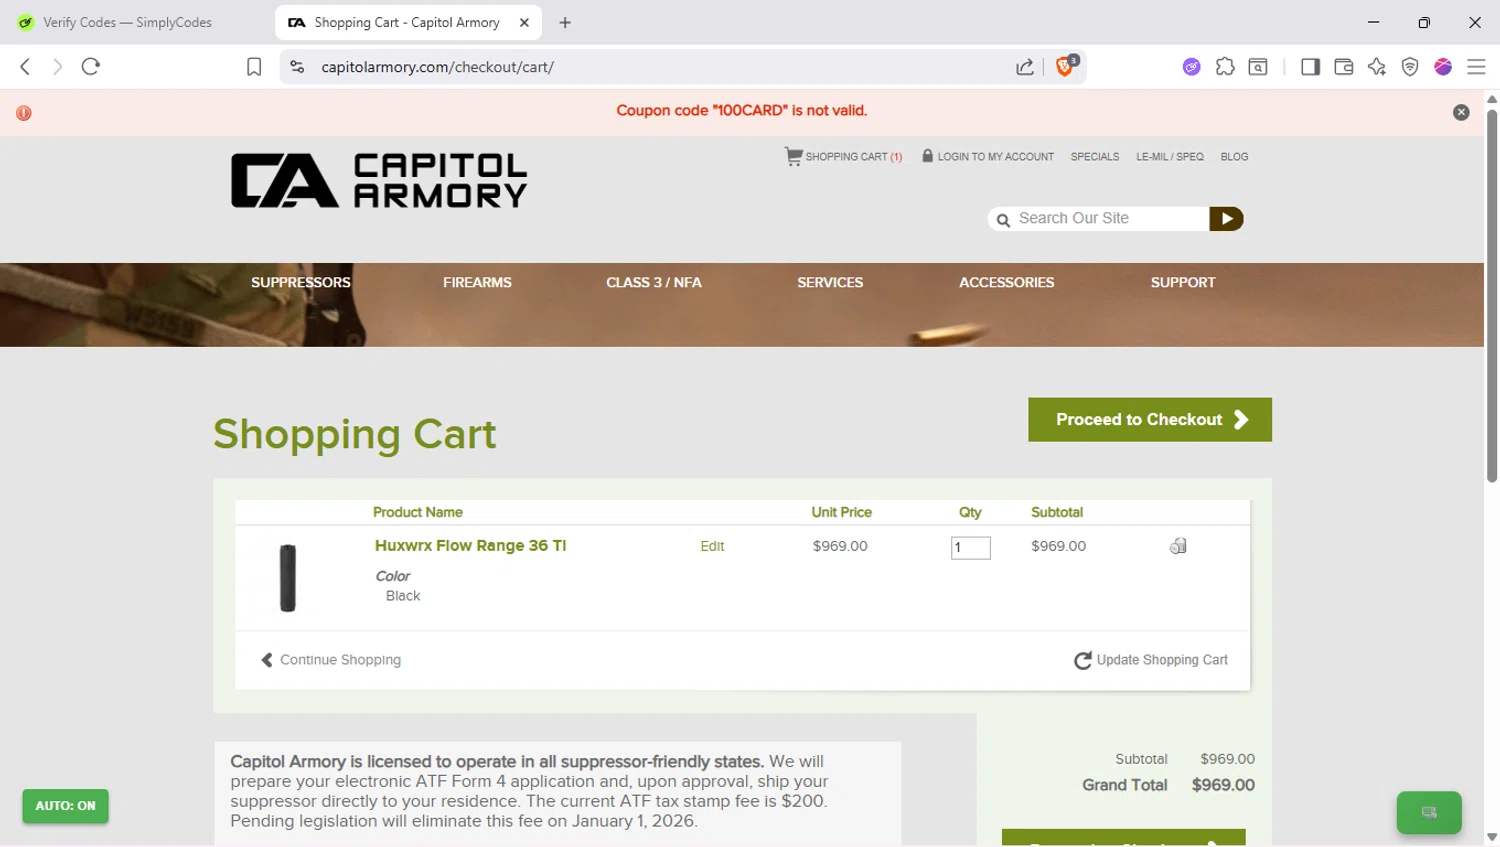Viewport: 1500px width, 847px height.
Task: Open the Firearms menu
Action: [x=477, y=283]
